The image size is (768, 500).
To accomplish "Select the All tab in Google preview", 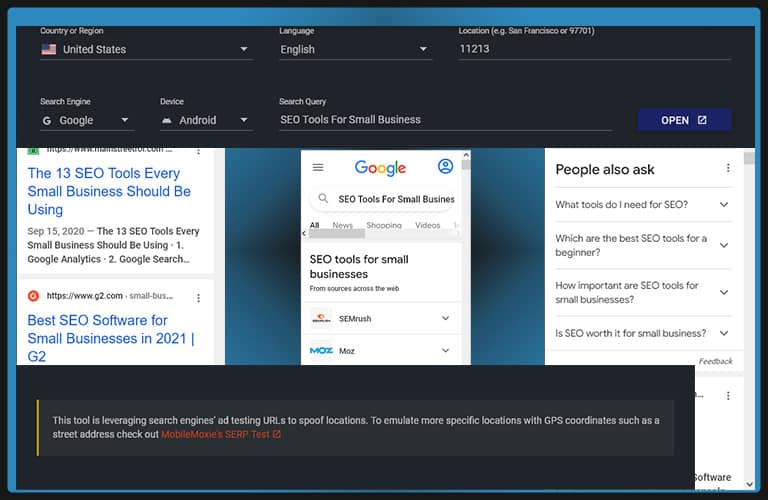I will [314, 225].
